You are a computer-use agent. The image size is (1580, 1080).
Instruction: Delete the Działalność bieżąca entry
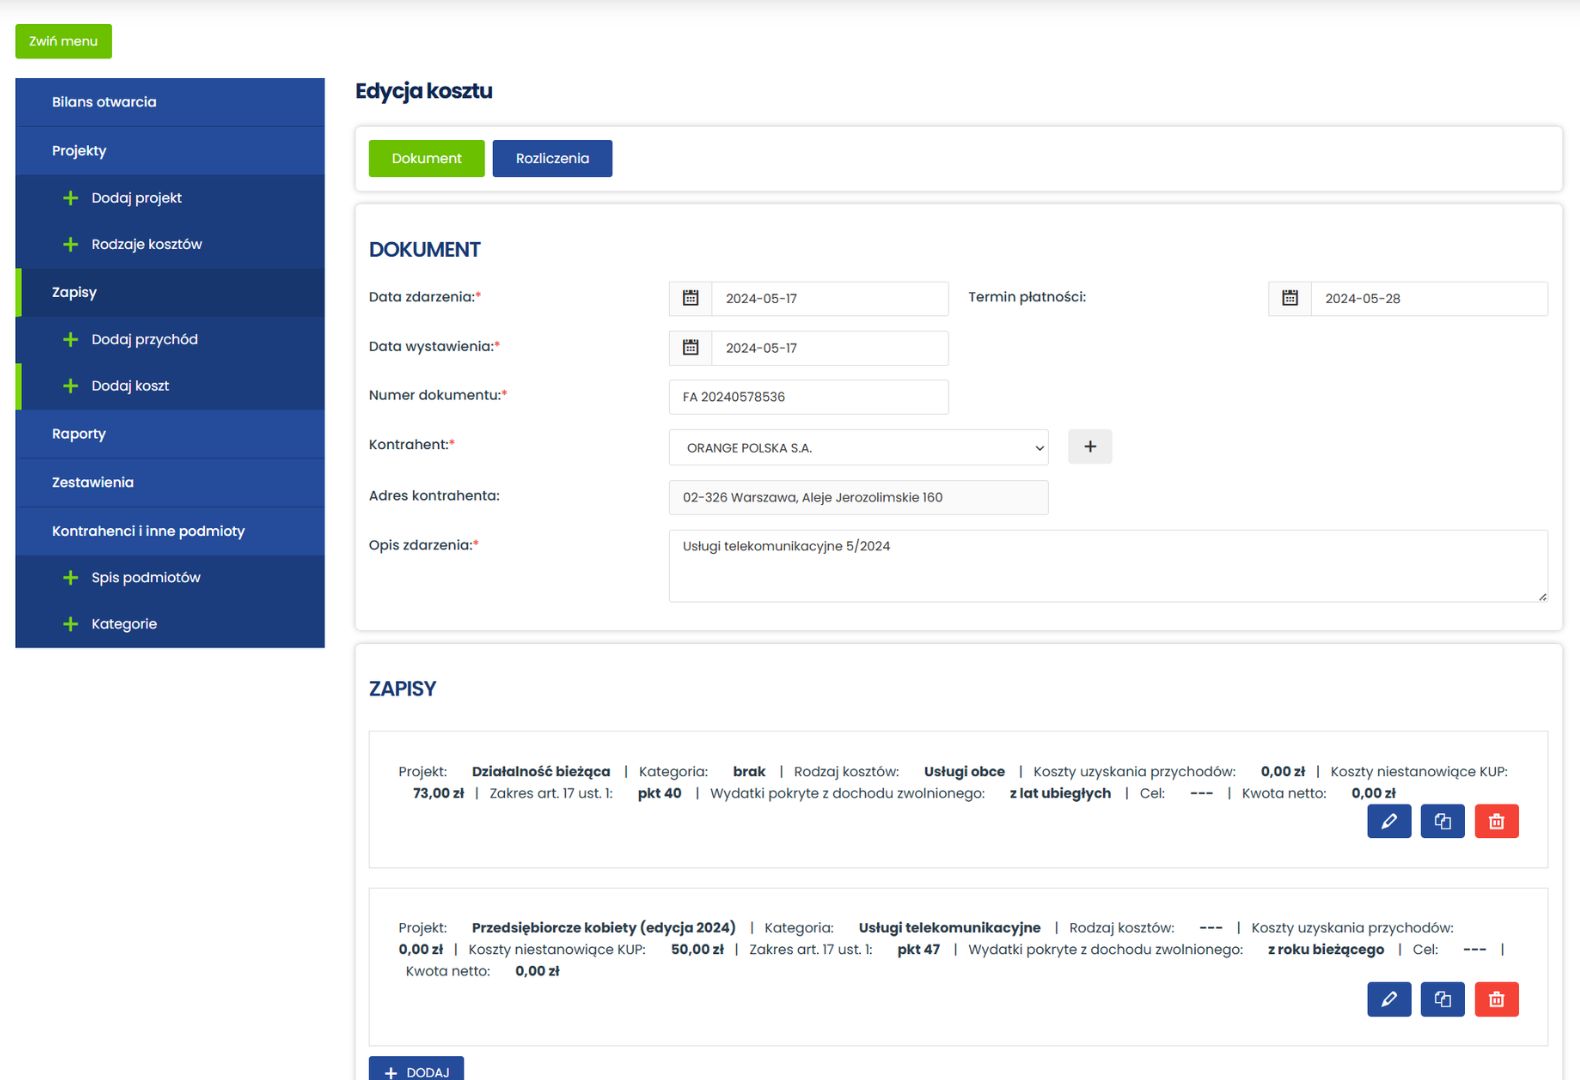click(1496, 821)
